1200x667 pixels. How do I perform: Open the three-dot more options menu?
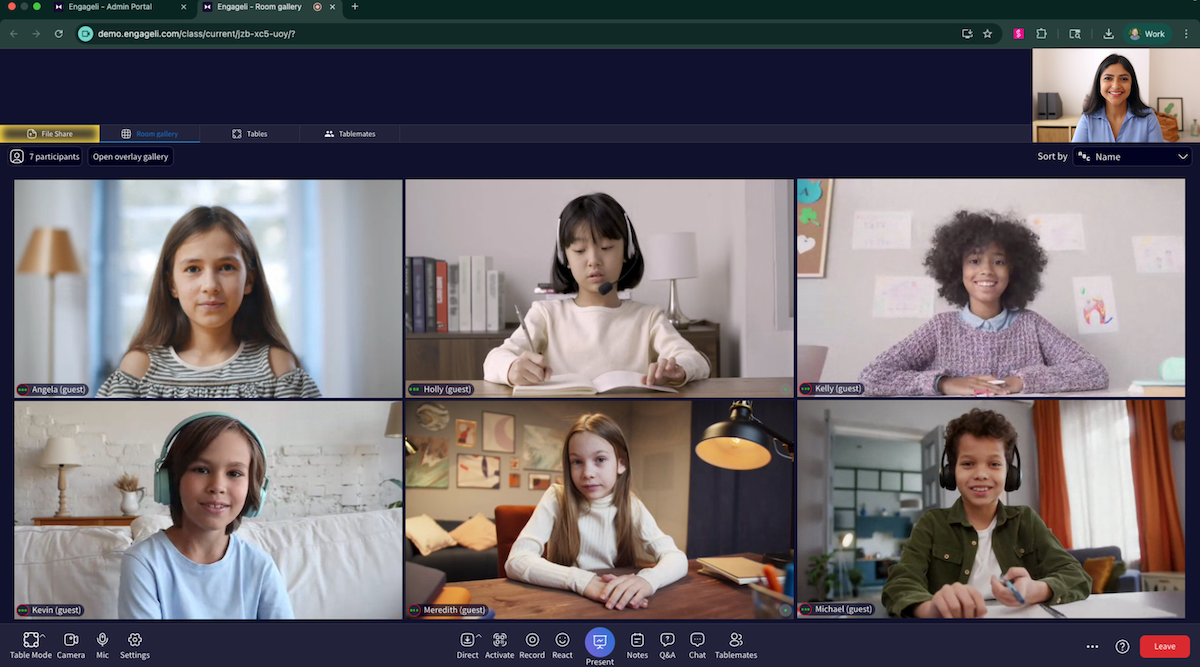1092,646
